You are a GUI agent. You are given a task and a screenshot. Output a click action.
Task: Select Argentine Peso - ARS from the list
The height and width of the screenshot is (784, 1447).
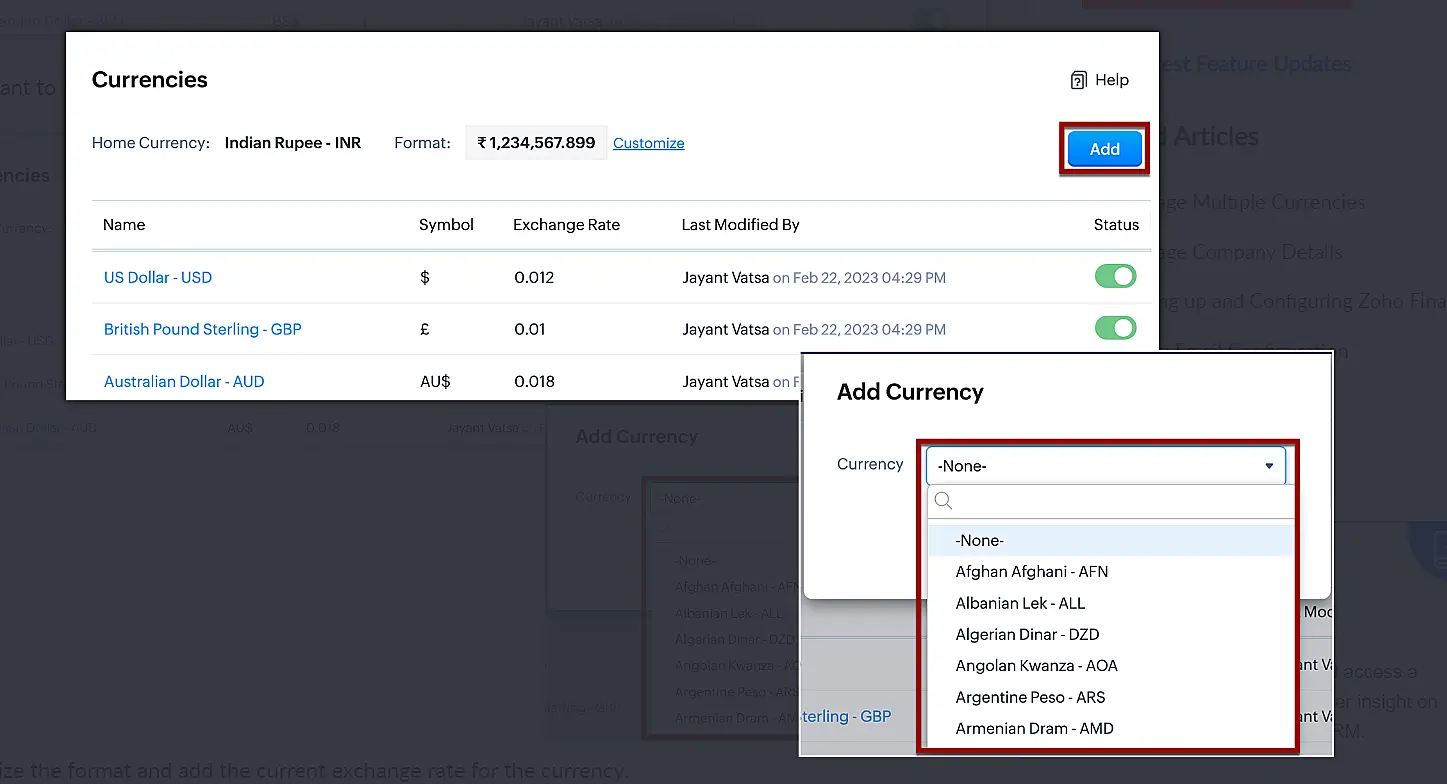[x=1031, y=697]
